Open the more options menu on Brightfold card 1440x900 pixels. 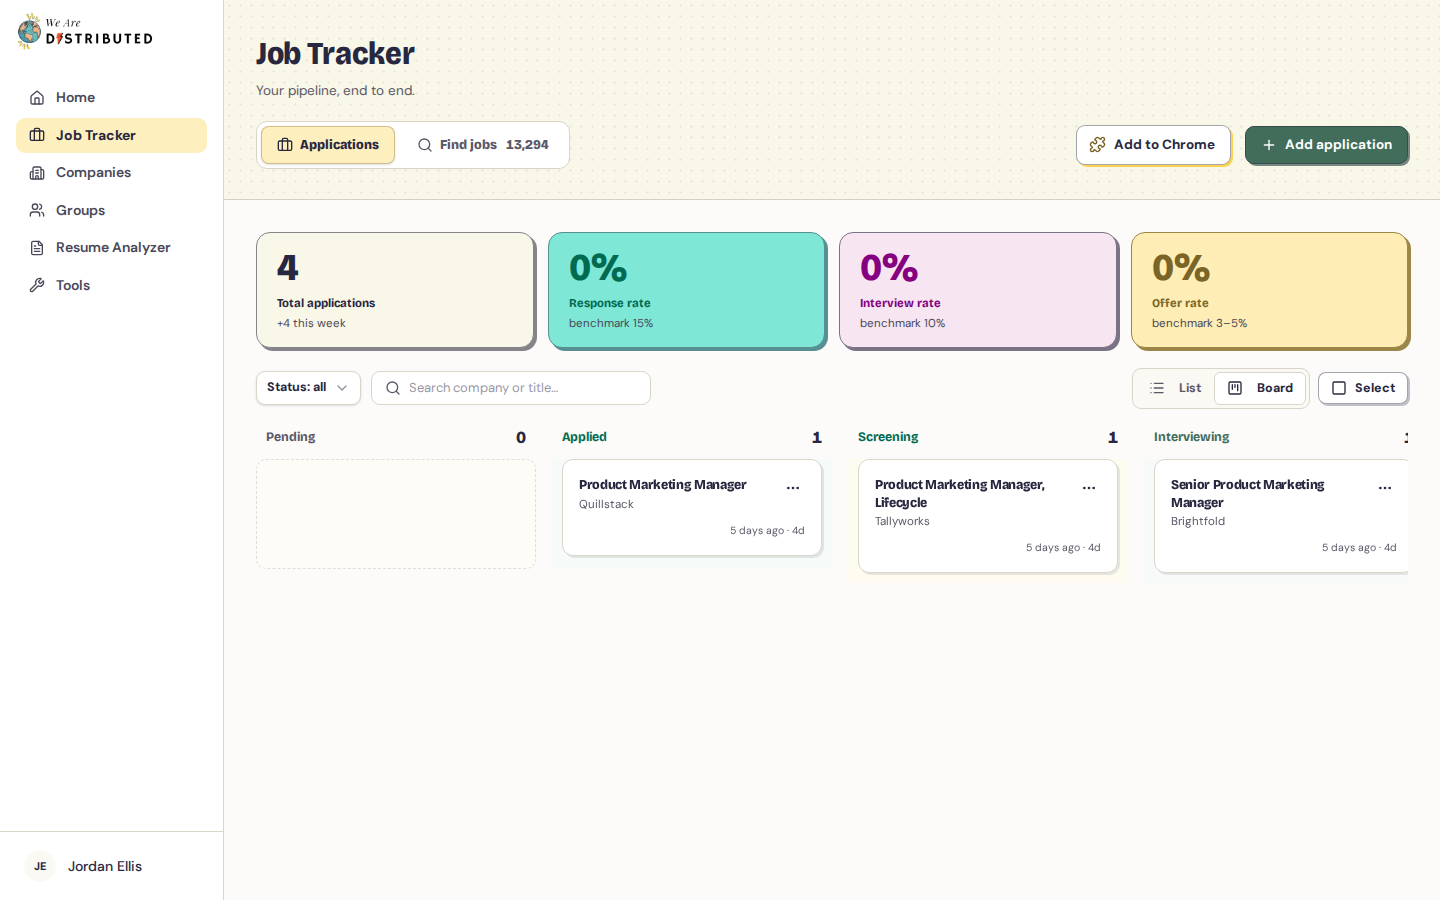click(1385, 488)
